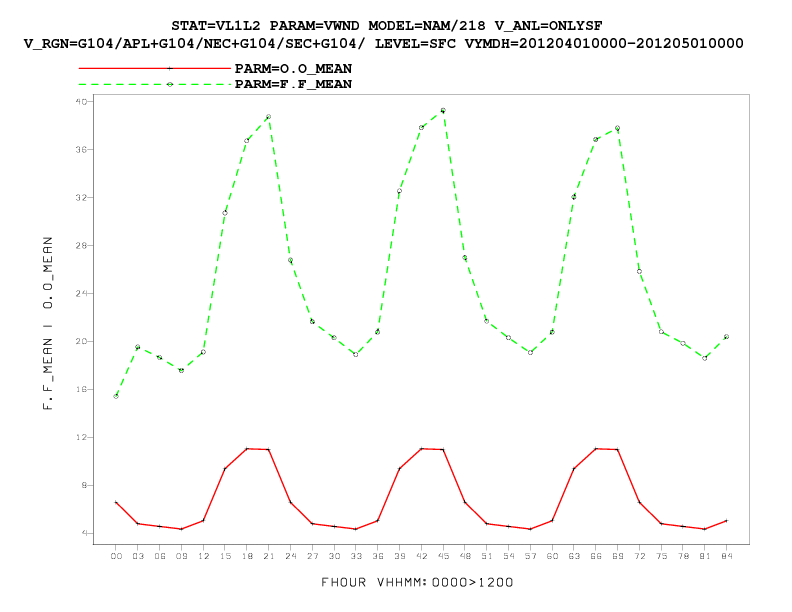The image size is (792, 612).
Task: Click red O.O_MEAN peak point at hour 42
Action: 421,448
